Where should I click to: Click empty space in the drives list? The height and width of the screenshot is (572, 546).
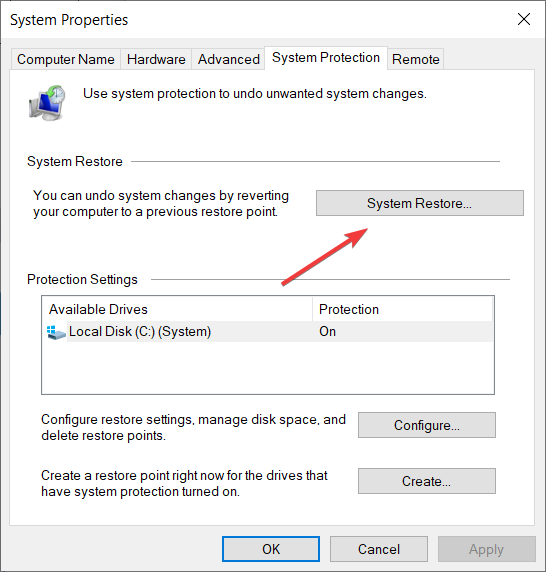click(x=267, y=368)
